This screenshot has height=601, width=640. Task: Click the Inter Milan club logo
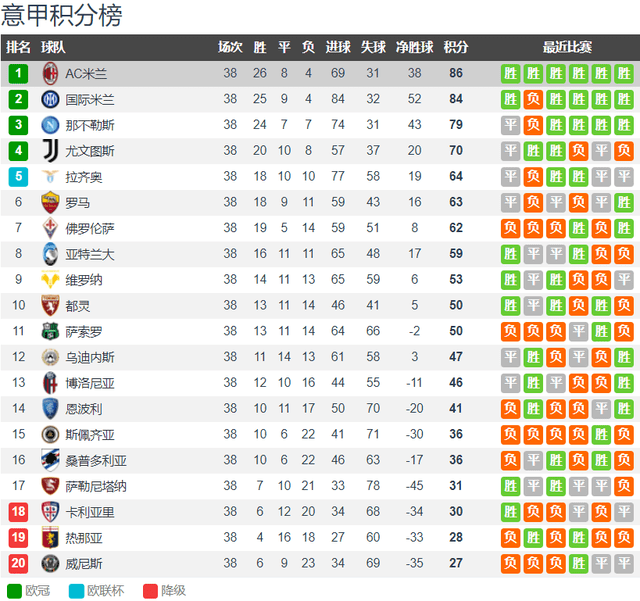[x=50, y=99]
